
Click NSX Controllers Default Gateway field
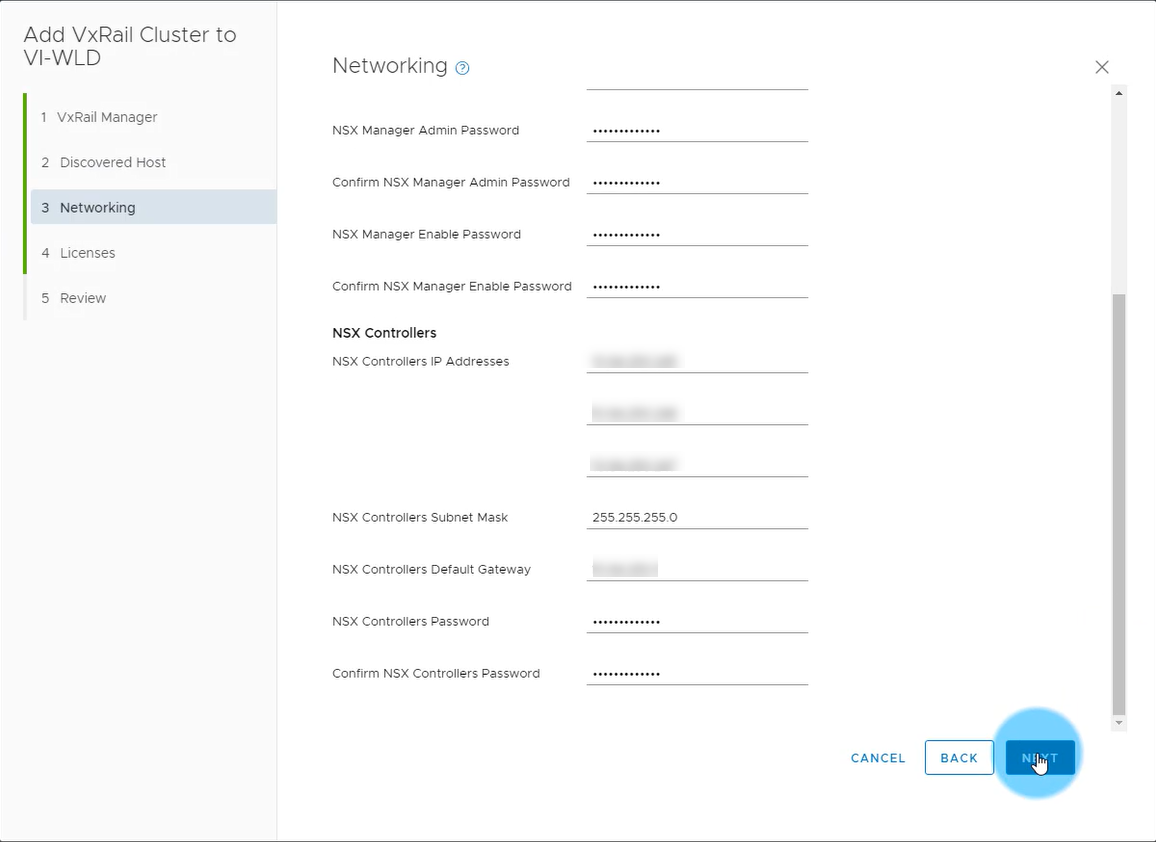click(x=696, y=569)
